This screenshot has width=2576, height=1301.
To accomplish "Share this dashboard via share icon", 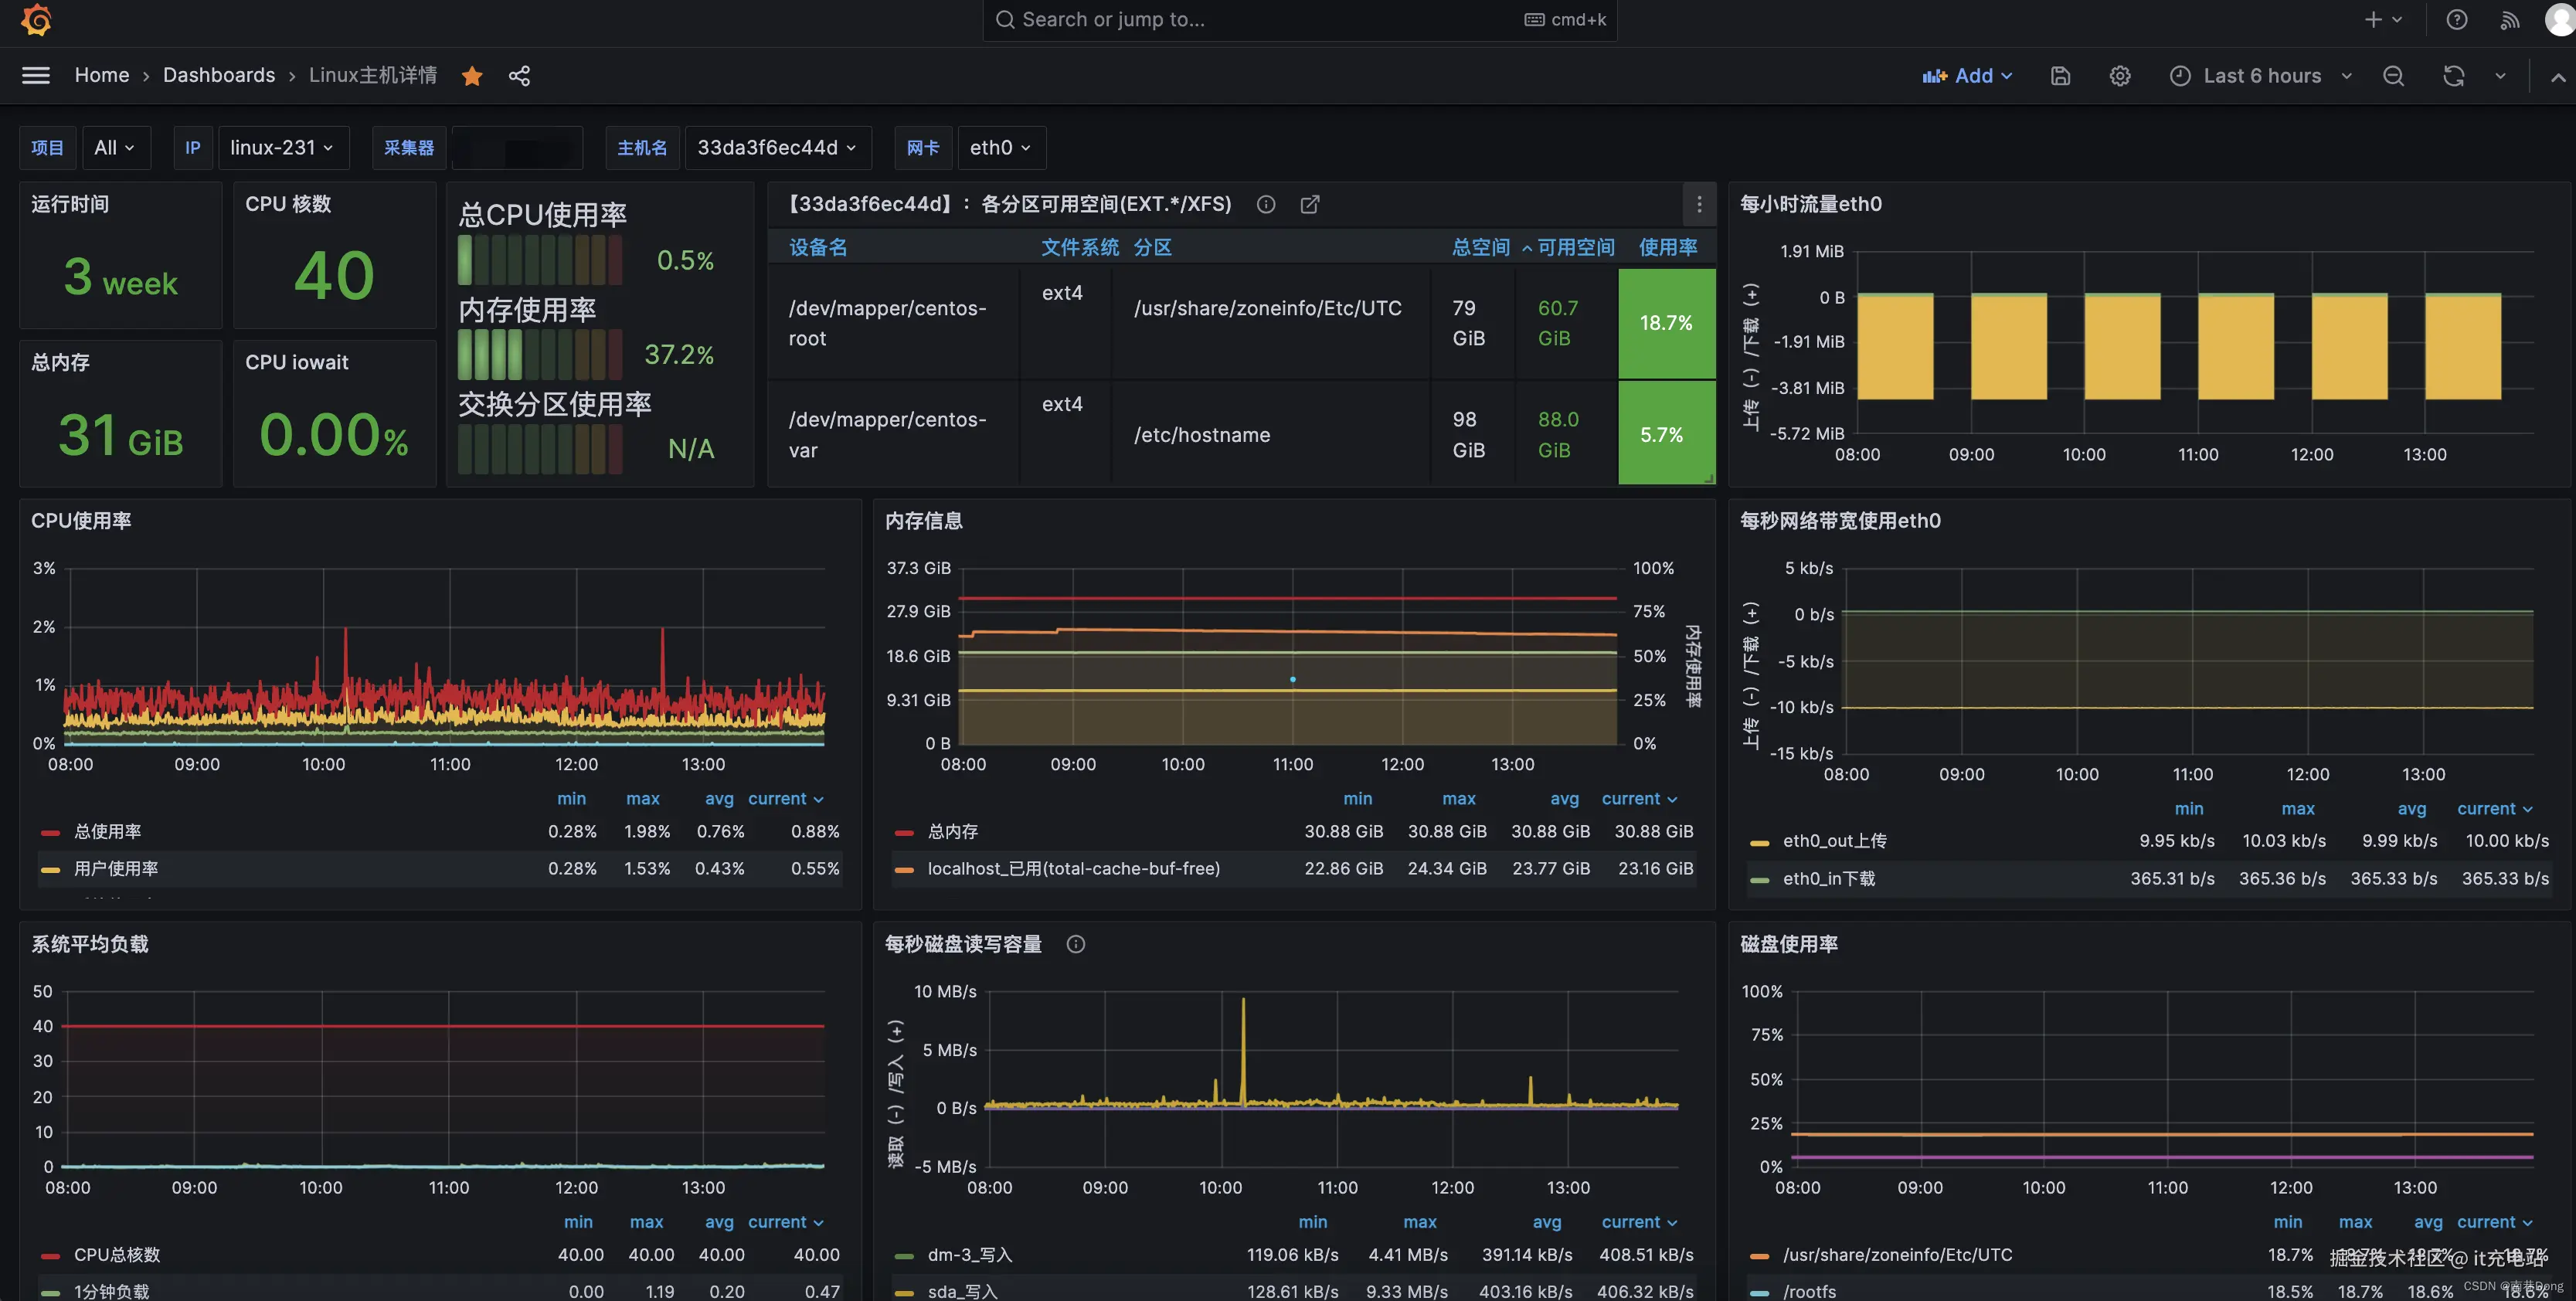I will coord(519,76).
